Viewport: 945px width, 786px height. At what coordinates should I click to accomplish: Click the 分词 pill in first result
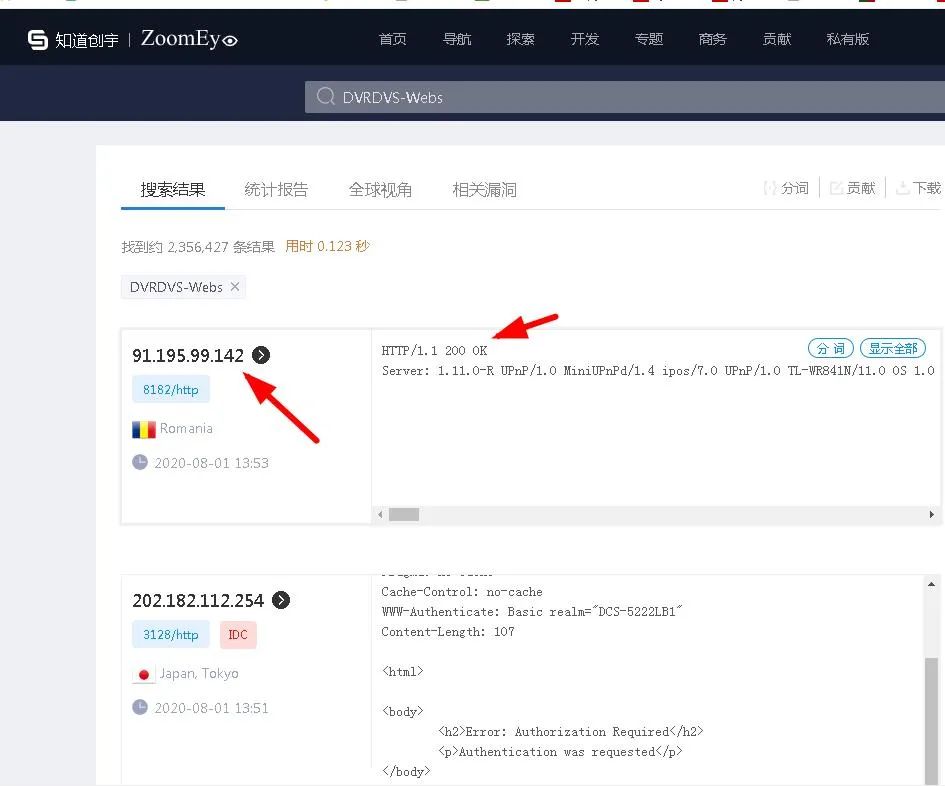(830, 348)
